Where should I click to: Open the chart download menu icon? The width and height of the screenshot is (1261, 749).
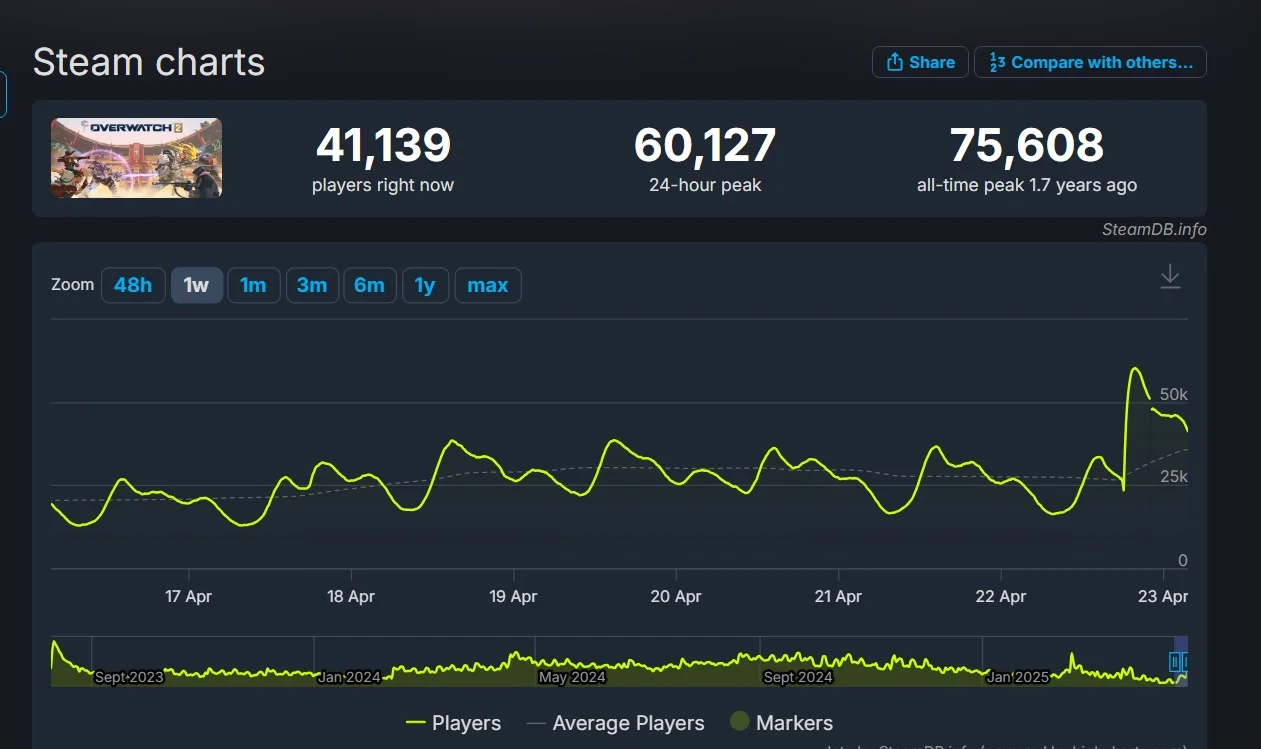pyautogui.click(x=1170, y=277)
